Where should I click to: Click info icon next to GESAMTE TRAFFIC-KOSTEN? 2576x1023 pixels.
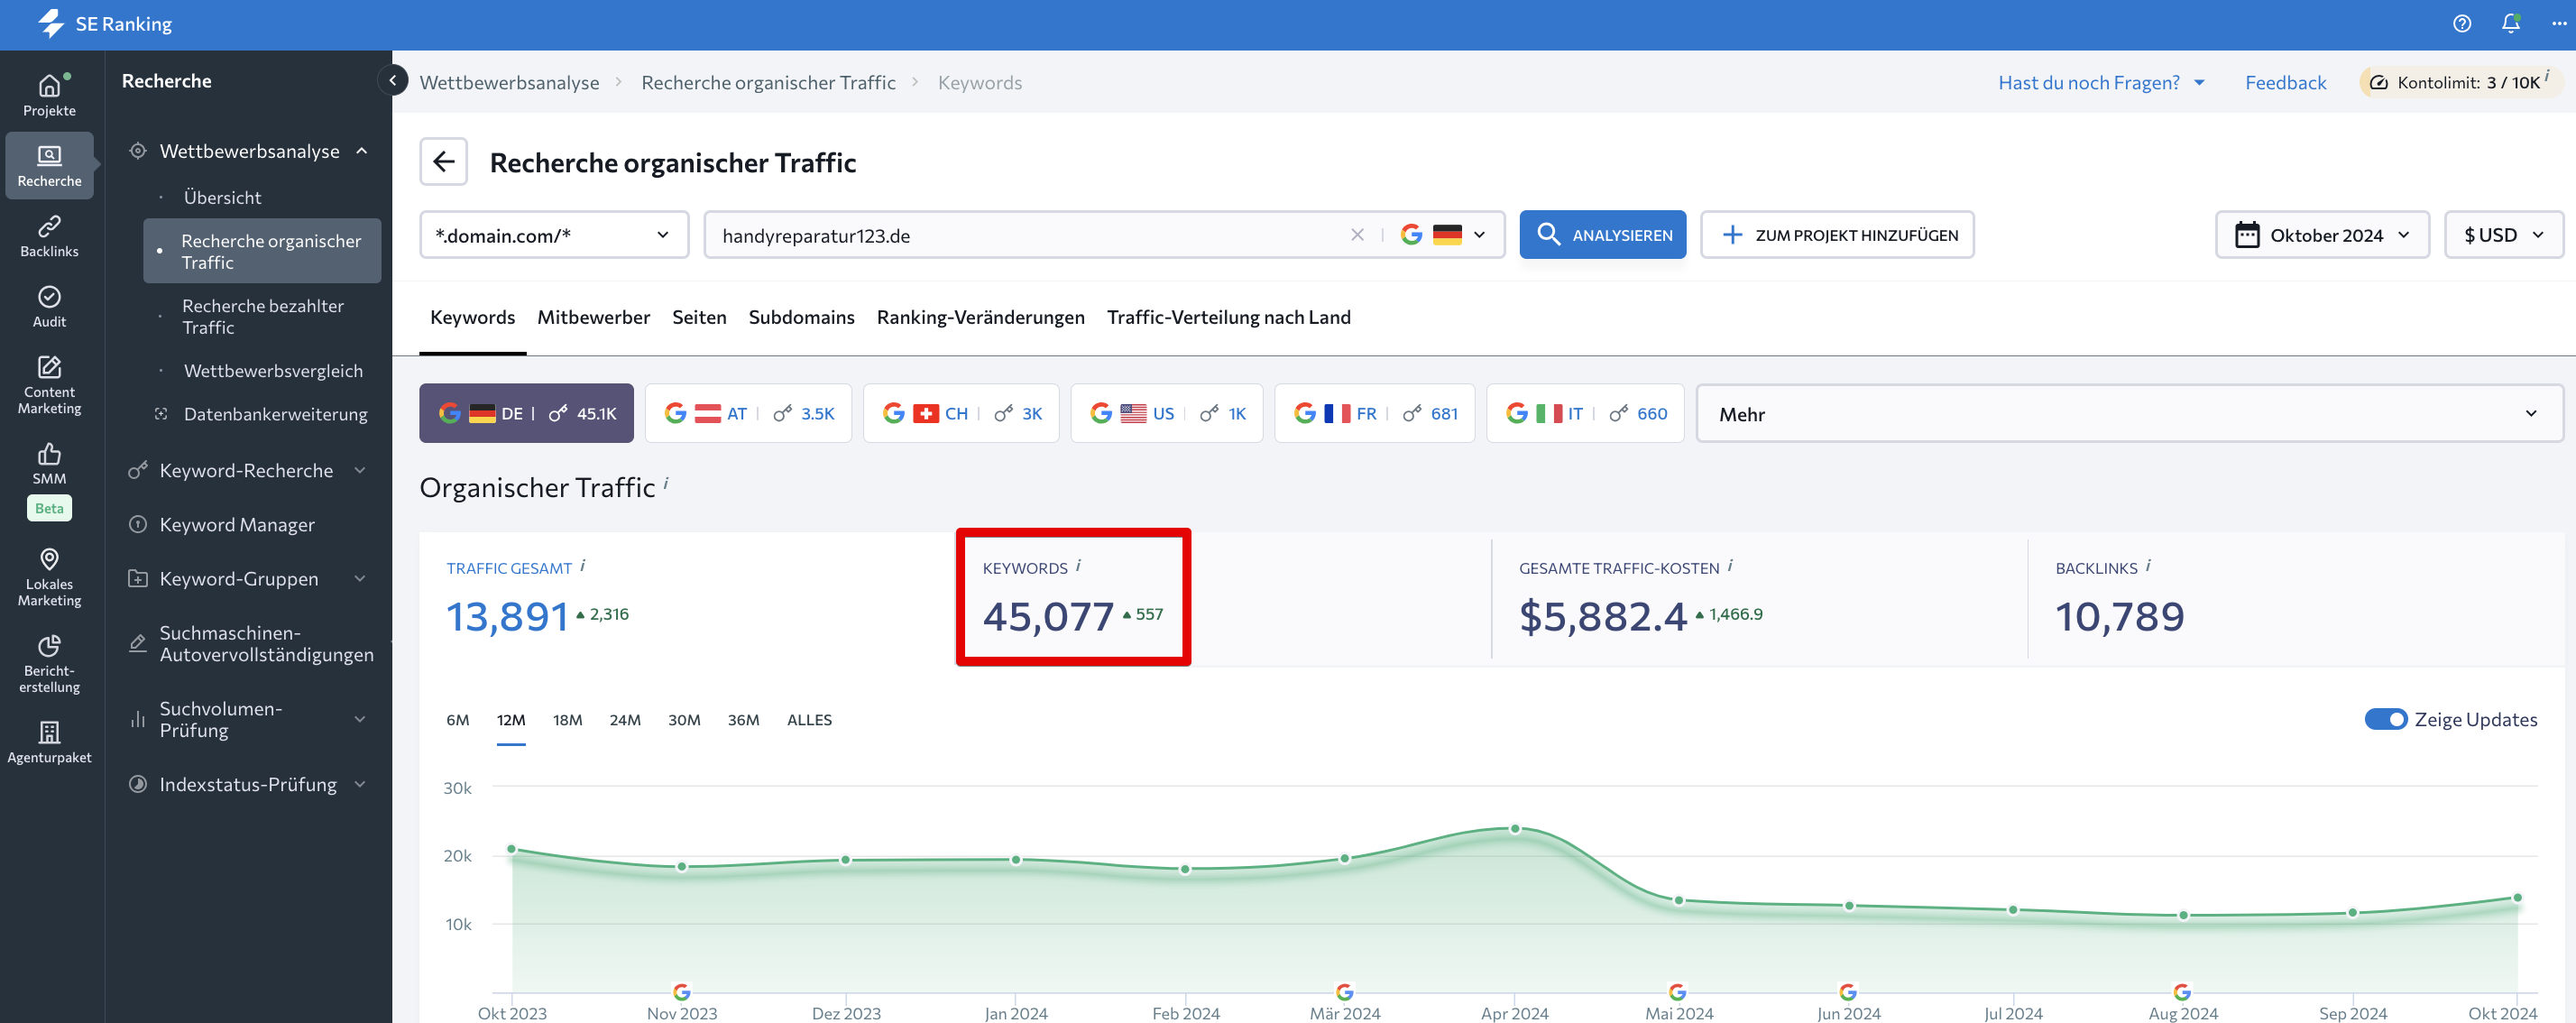click(x=1730, y=565)
